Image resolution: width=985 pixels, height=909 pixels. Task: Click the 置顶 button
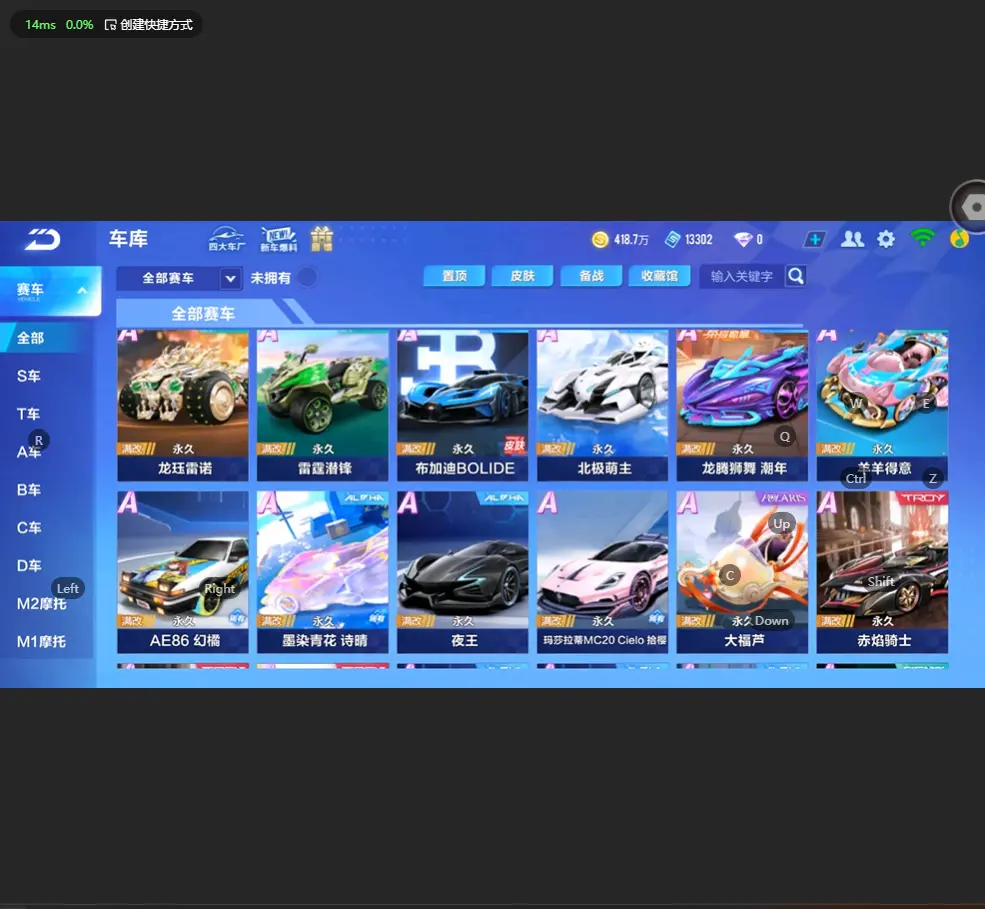(x=454, y=276)
